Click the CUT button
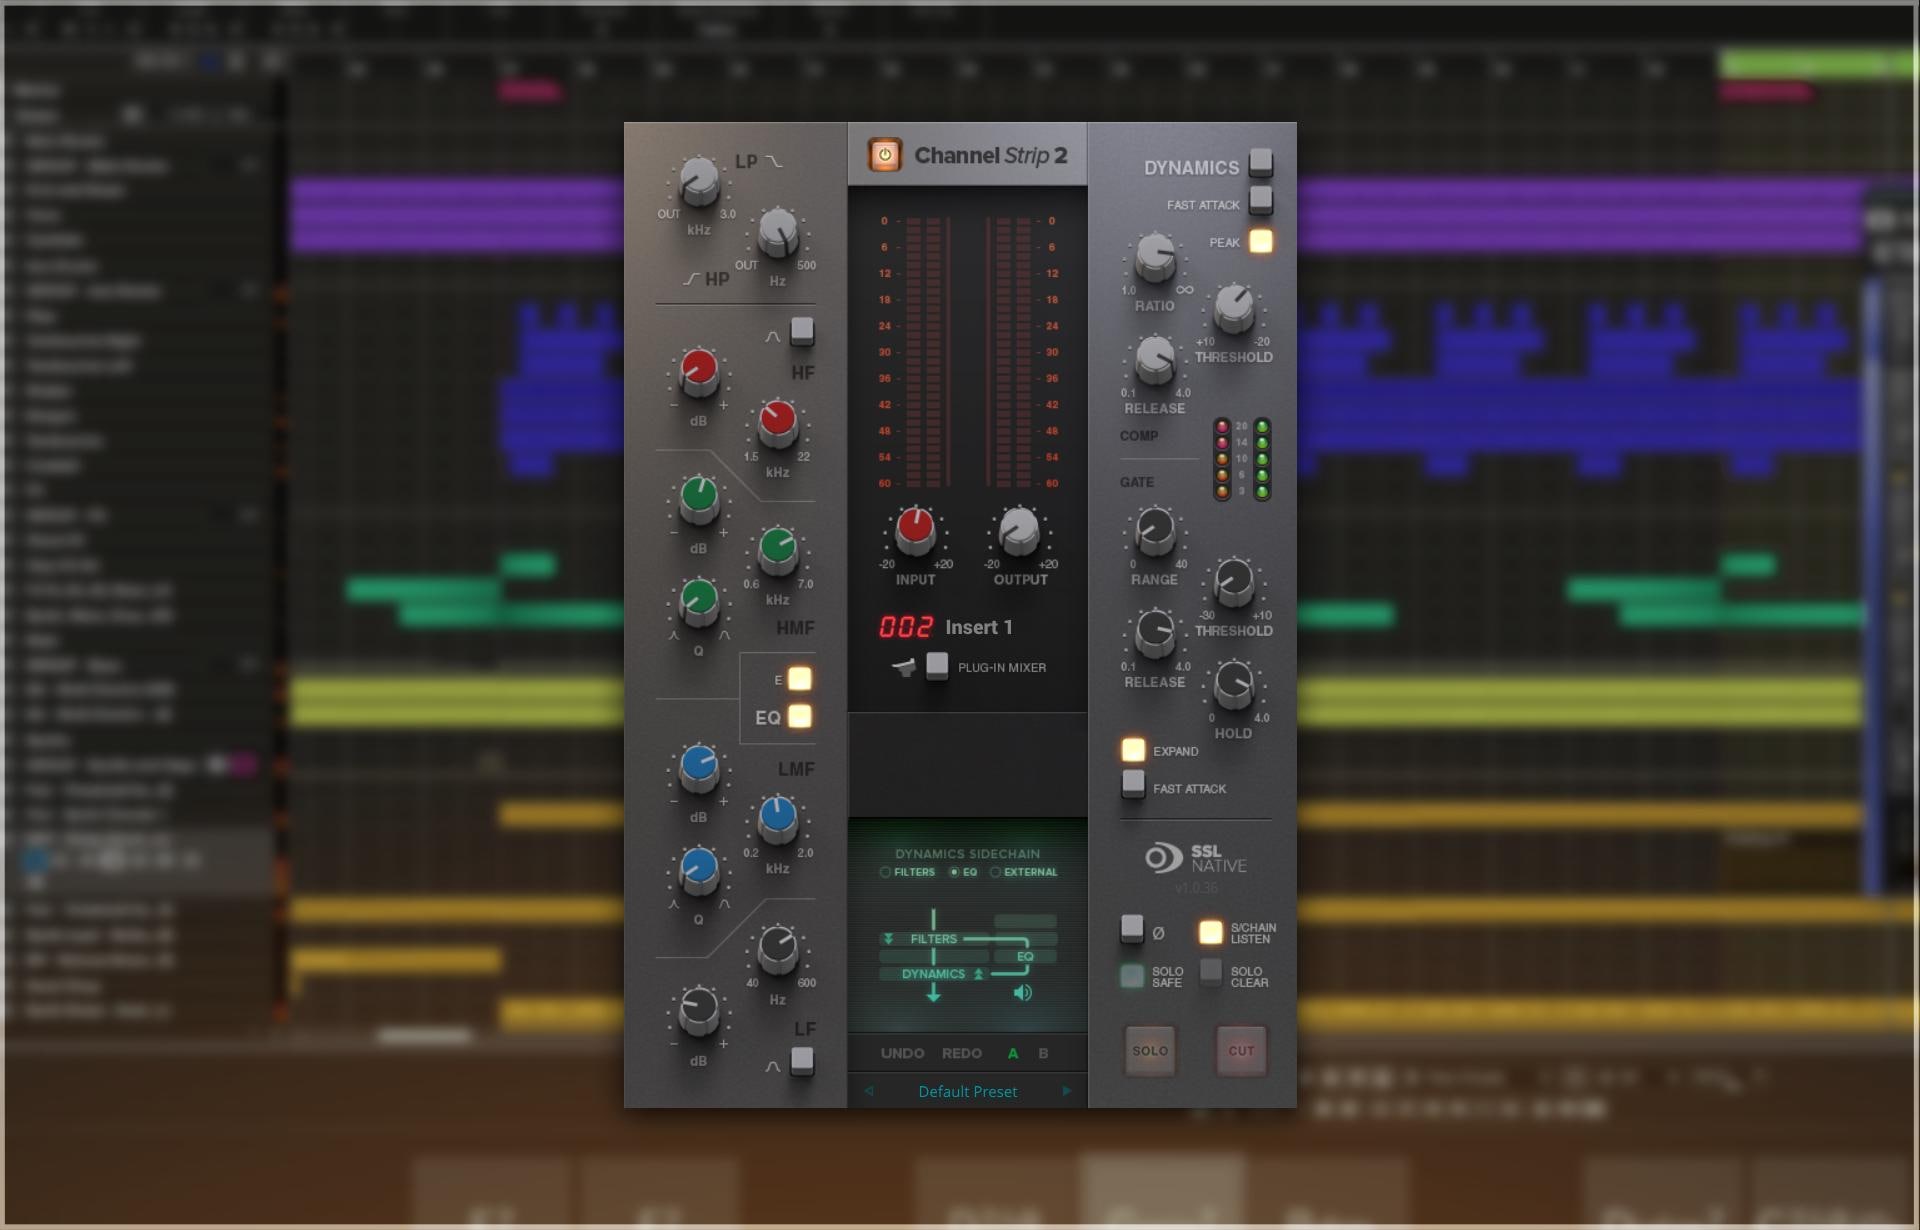 pyautogui.click(x=1241, y=1051)
